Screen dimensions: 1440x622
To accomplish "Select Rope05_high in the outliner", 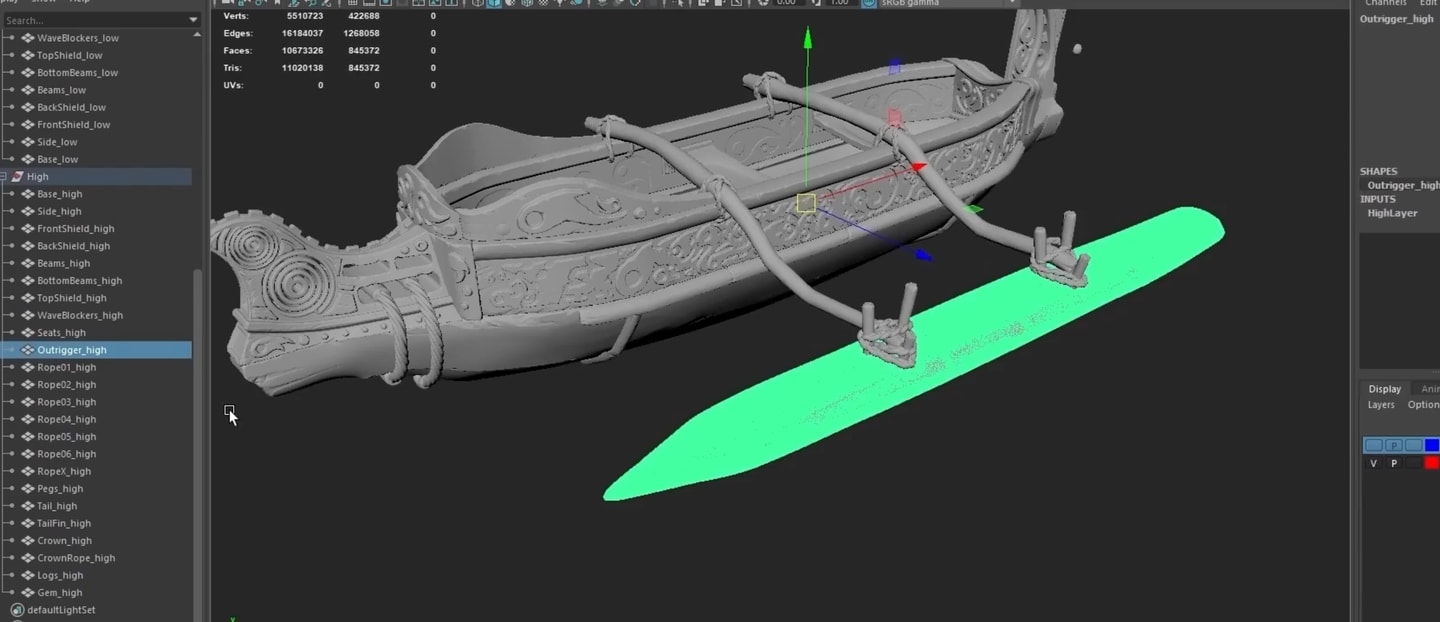I will click(x=67, y=437).
